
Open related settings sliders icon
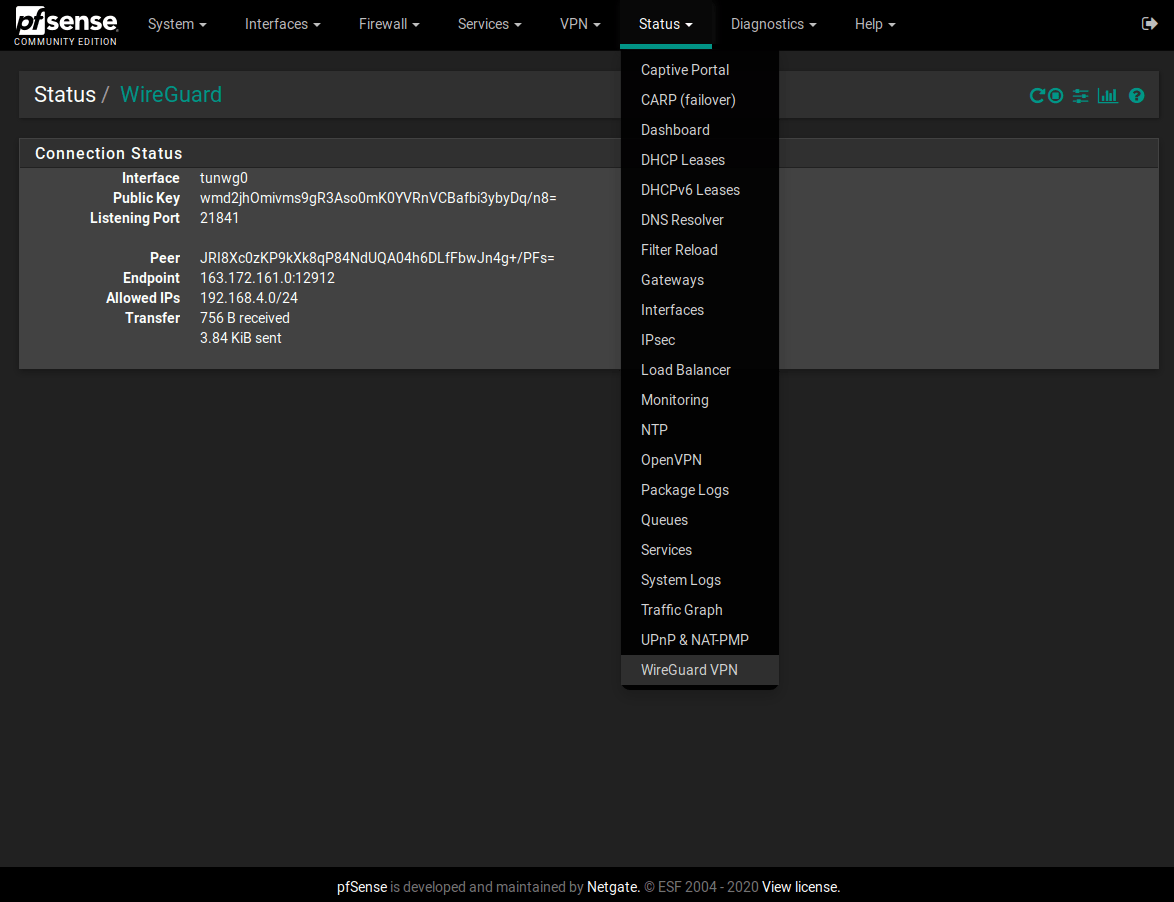pyautogui.click(x=1080, y=96)
